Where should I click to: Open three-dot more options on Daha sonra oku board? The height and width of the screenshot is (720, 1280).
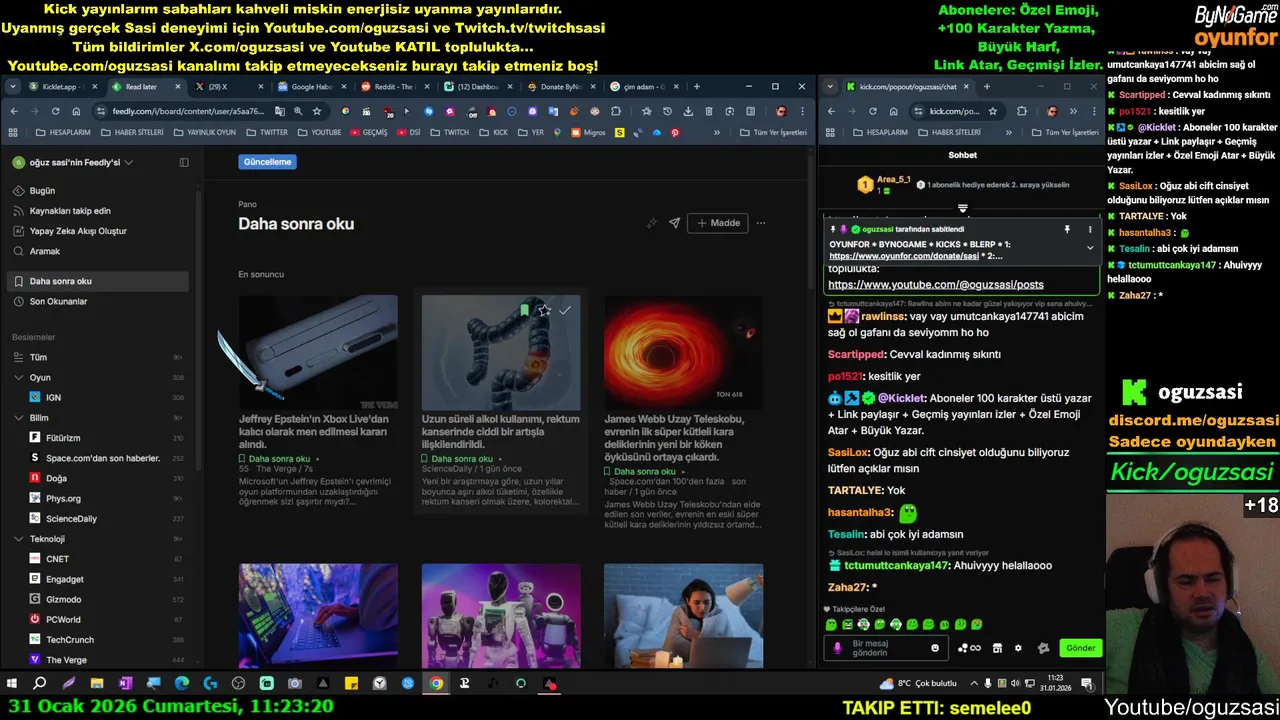[761, 223]
